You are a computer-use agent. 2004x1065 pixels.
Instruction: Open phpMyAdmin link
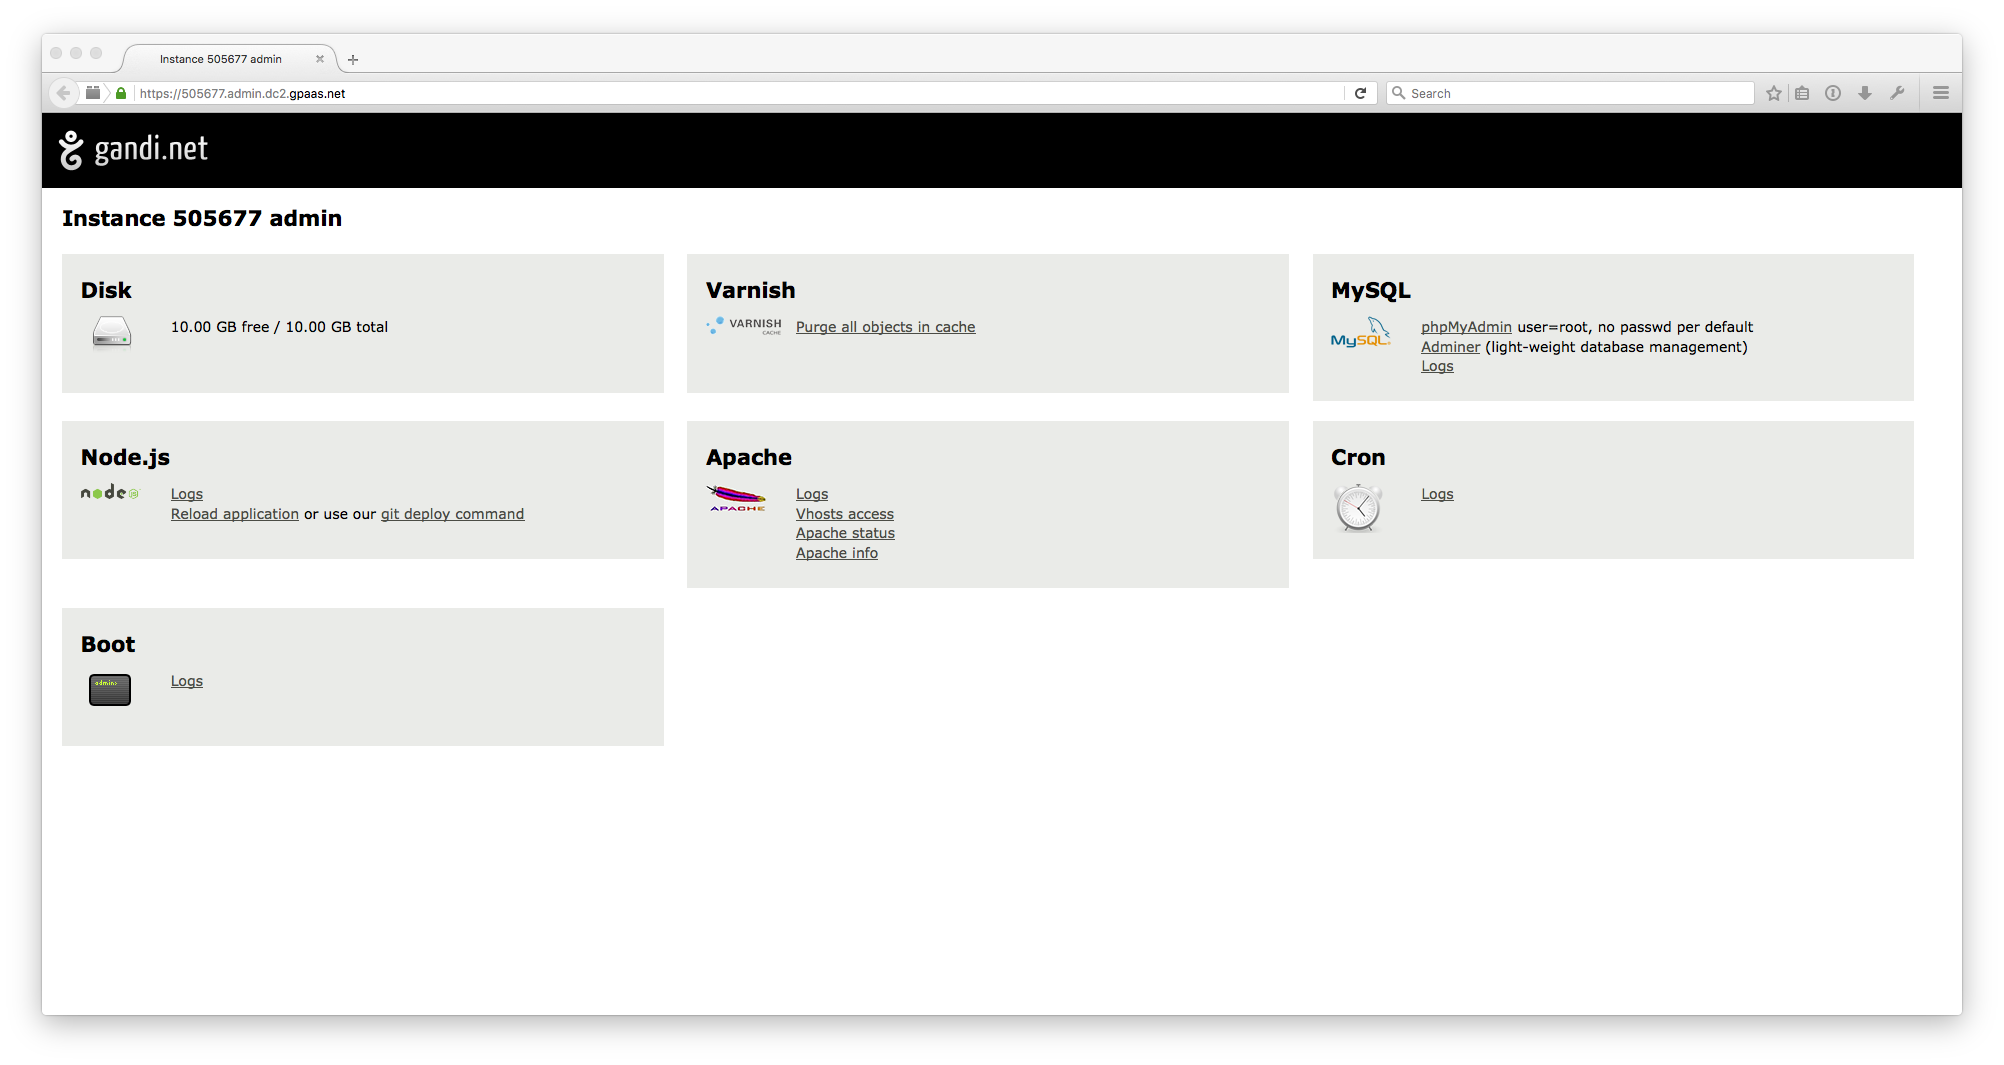coord(1466,327)
